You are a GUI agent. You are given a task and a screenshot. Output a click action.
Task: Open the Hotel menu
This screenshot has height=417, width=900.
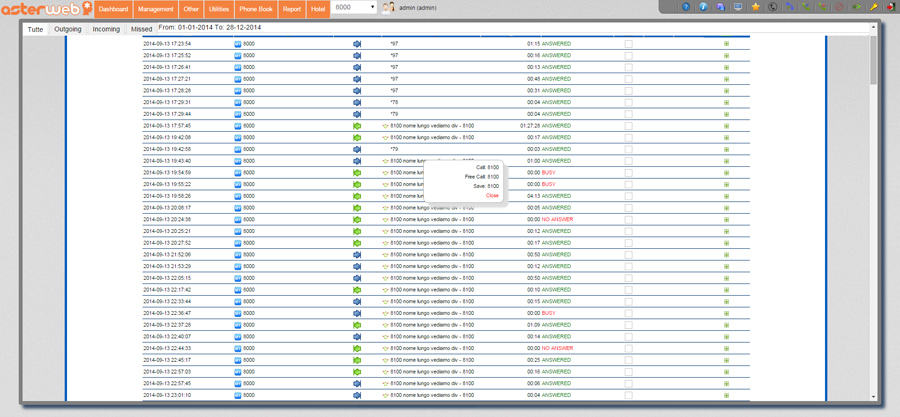coord(317,9)
